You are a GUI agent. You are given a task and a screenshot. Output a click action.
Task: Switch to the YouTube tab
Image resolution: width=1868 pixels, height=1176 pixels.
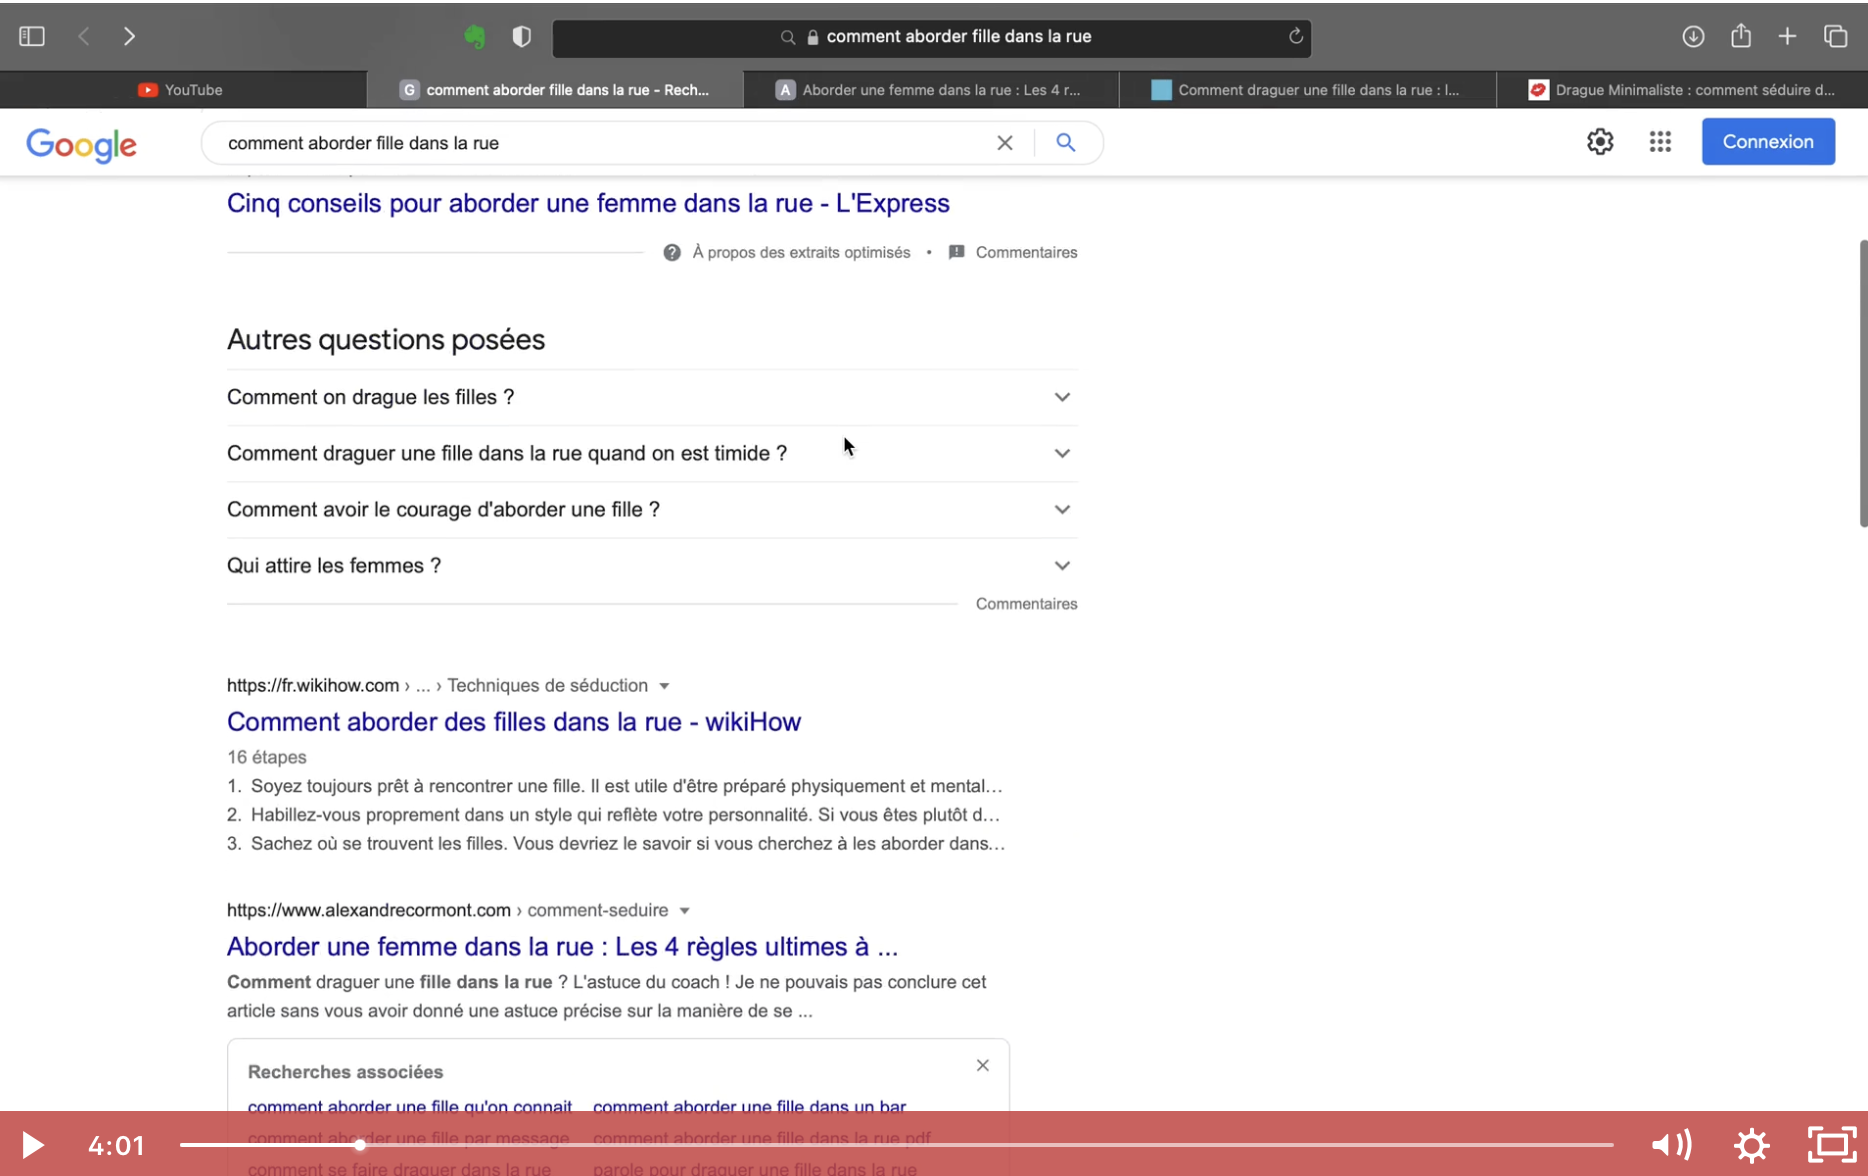click(182, 90)
